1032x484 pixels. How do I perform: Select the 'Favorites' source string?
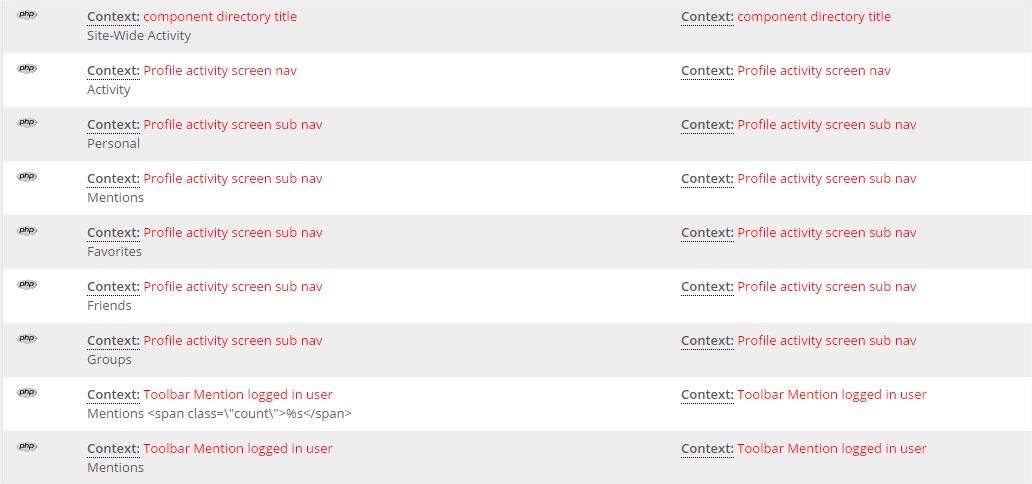(114, 252)
